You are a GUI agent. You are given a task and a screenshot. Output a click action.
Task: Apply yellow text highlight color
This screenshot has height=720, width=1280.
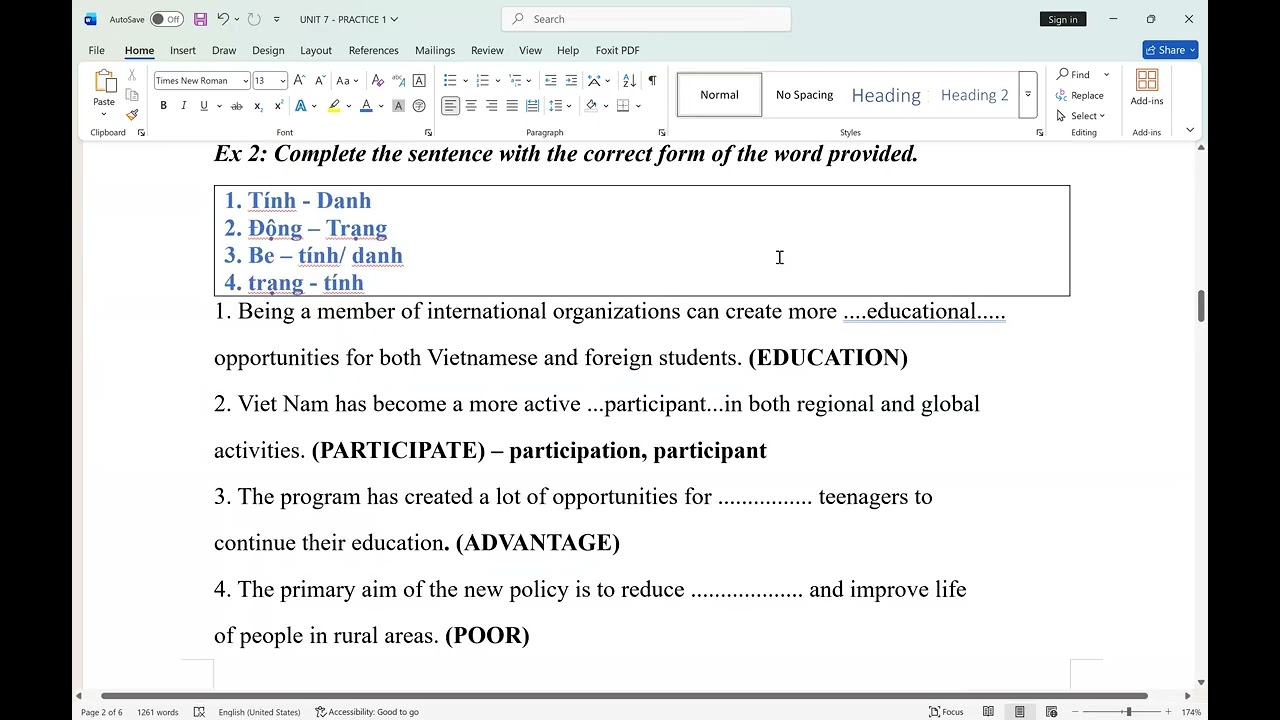click(334, 106)
